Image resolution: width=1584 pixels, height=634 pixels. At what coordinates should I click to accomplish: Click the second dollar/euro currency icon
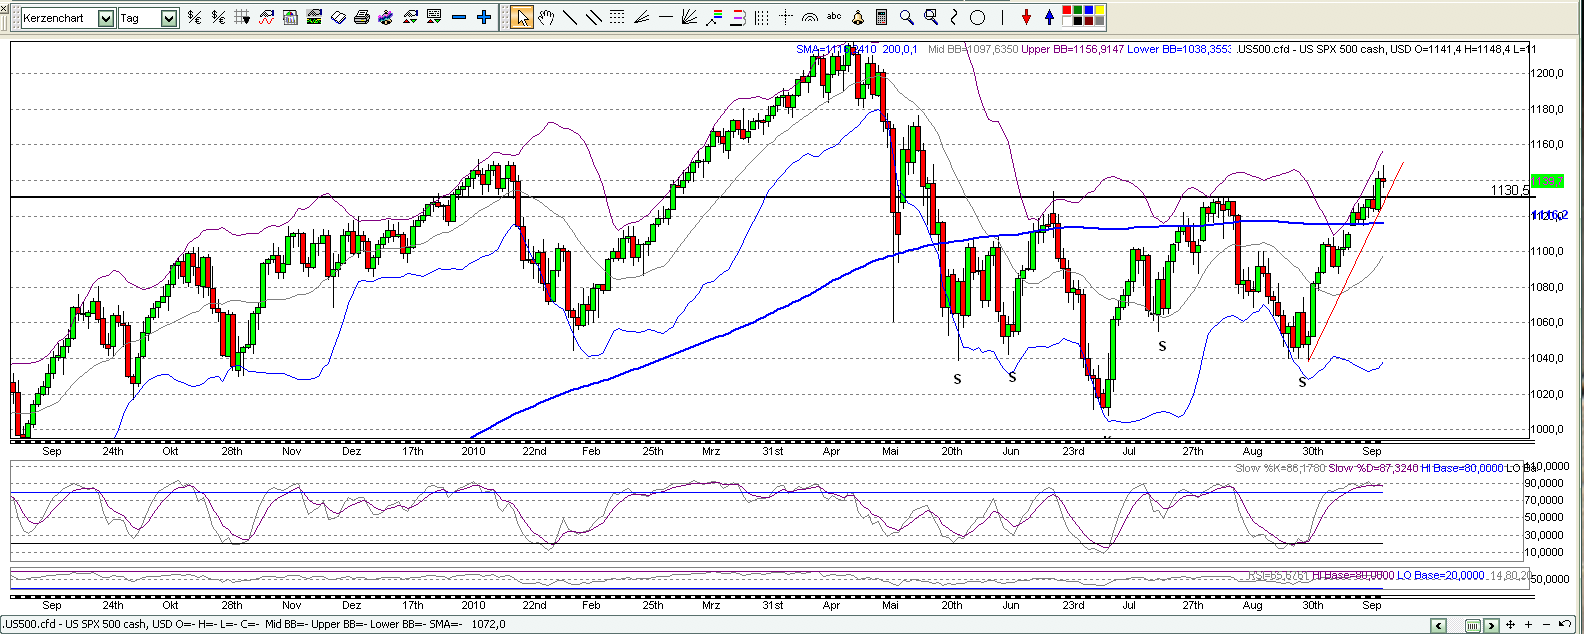(x=218, y=17)
